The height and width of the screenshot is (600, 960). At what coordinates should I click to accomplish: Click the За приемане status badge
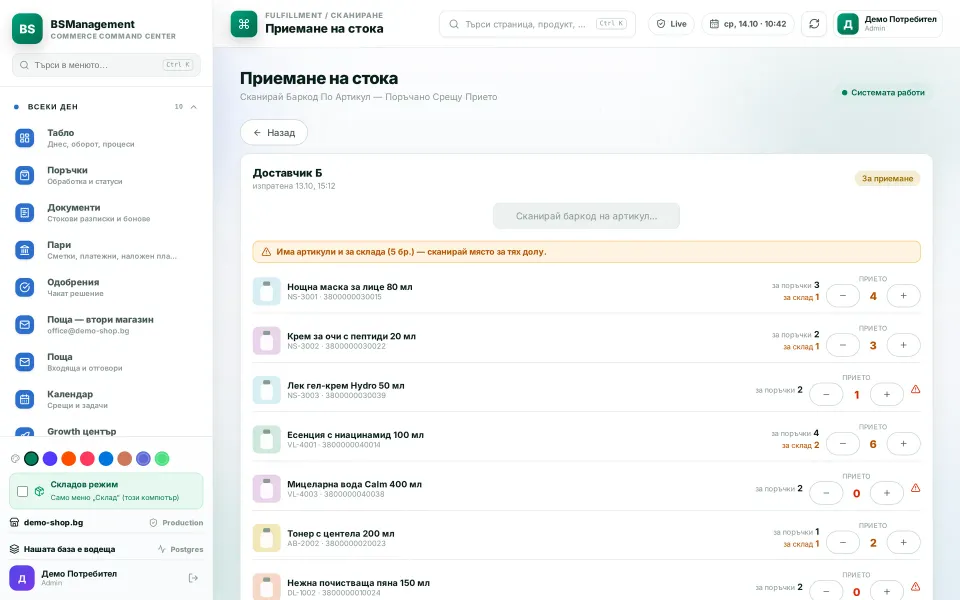(x=887, y=179)
